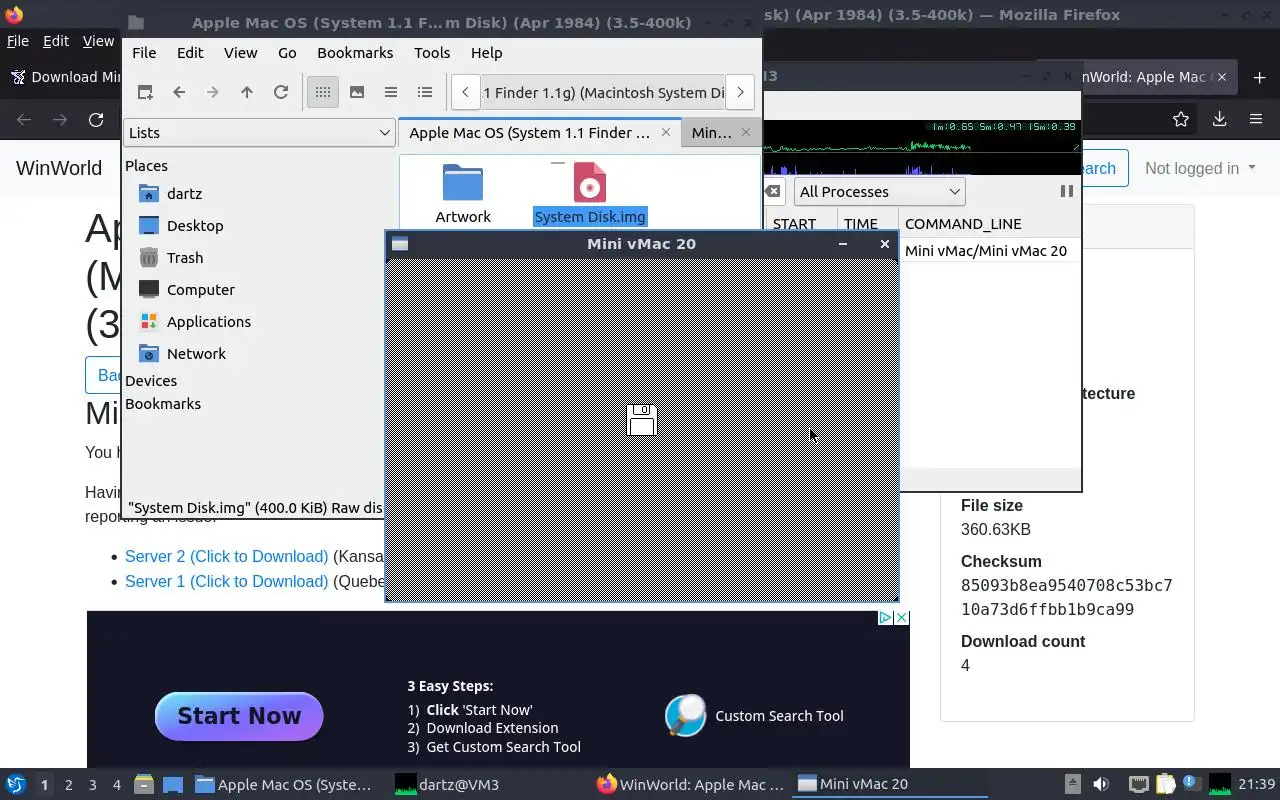Click the blinking disk icon in Mini vMac
Image resolution: width=1280 pixels, height=800 pixels.
[x=642, y=420]
